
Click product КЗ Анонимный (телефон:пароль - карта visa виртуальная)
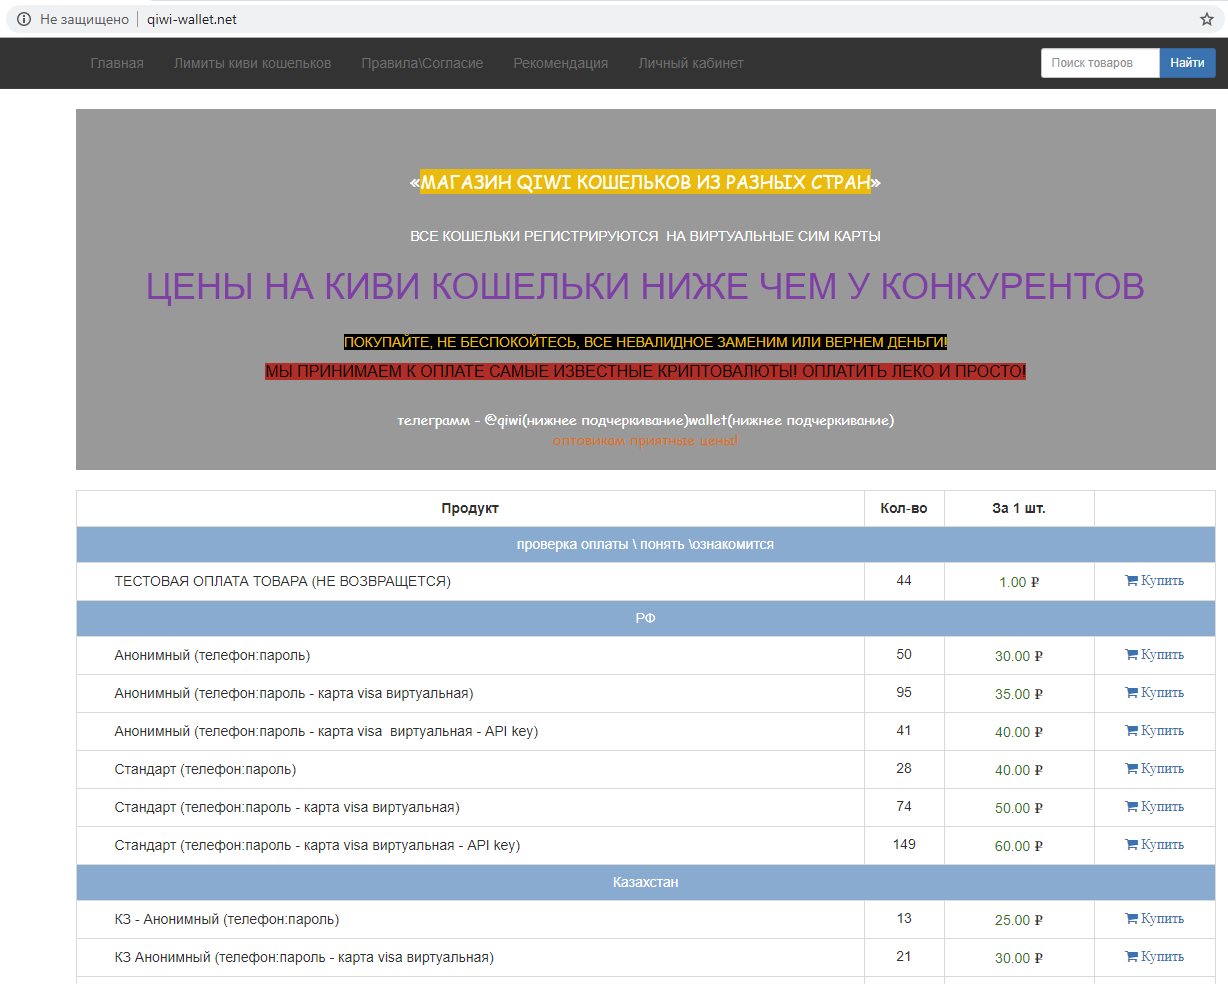coord(304,957)
